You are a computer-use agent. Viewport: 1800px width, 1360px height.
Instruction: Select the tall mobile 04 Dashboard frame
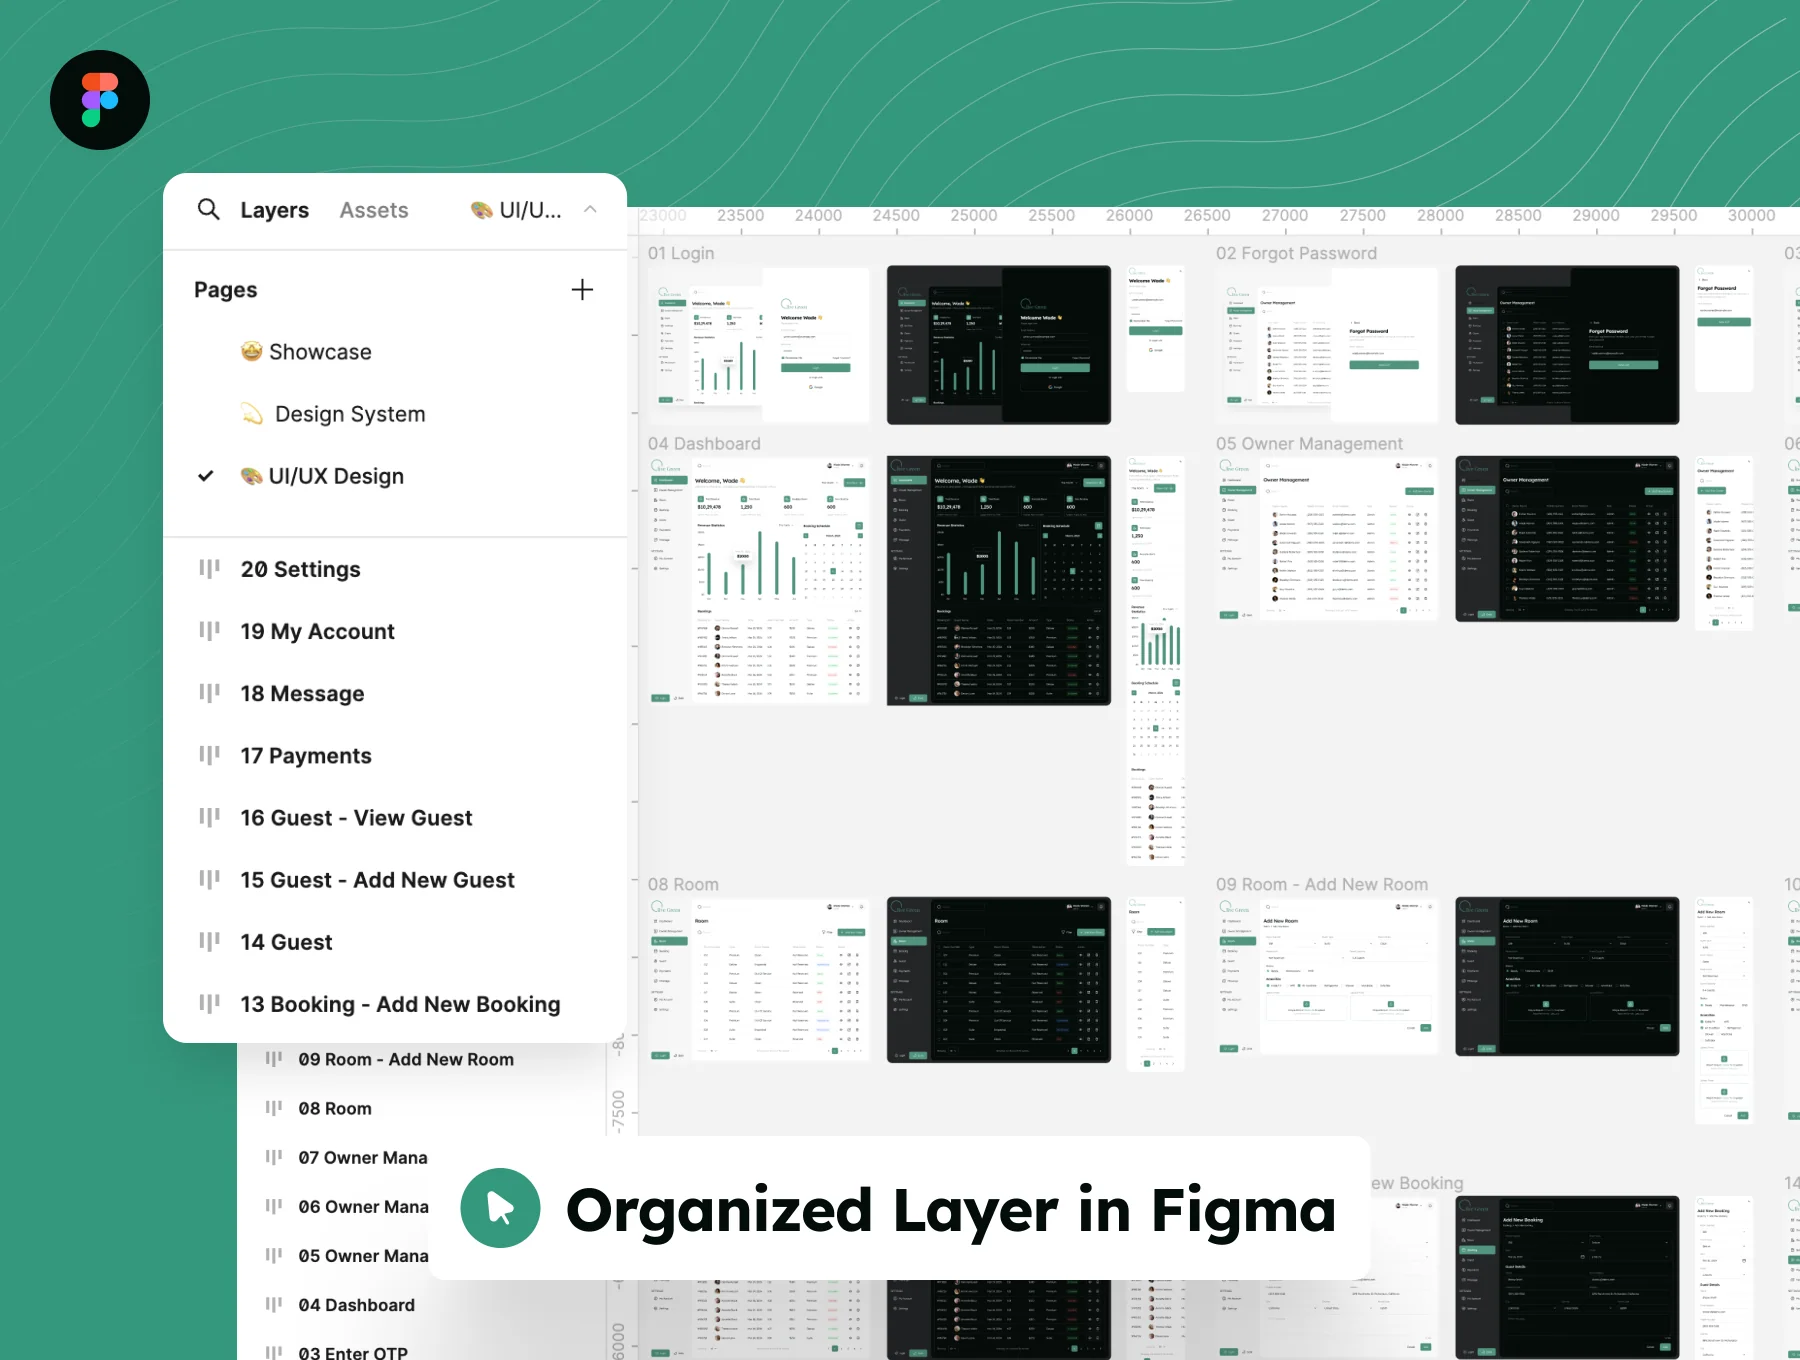pos(1156,660)
